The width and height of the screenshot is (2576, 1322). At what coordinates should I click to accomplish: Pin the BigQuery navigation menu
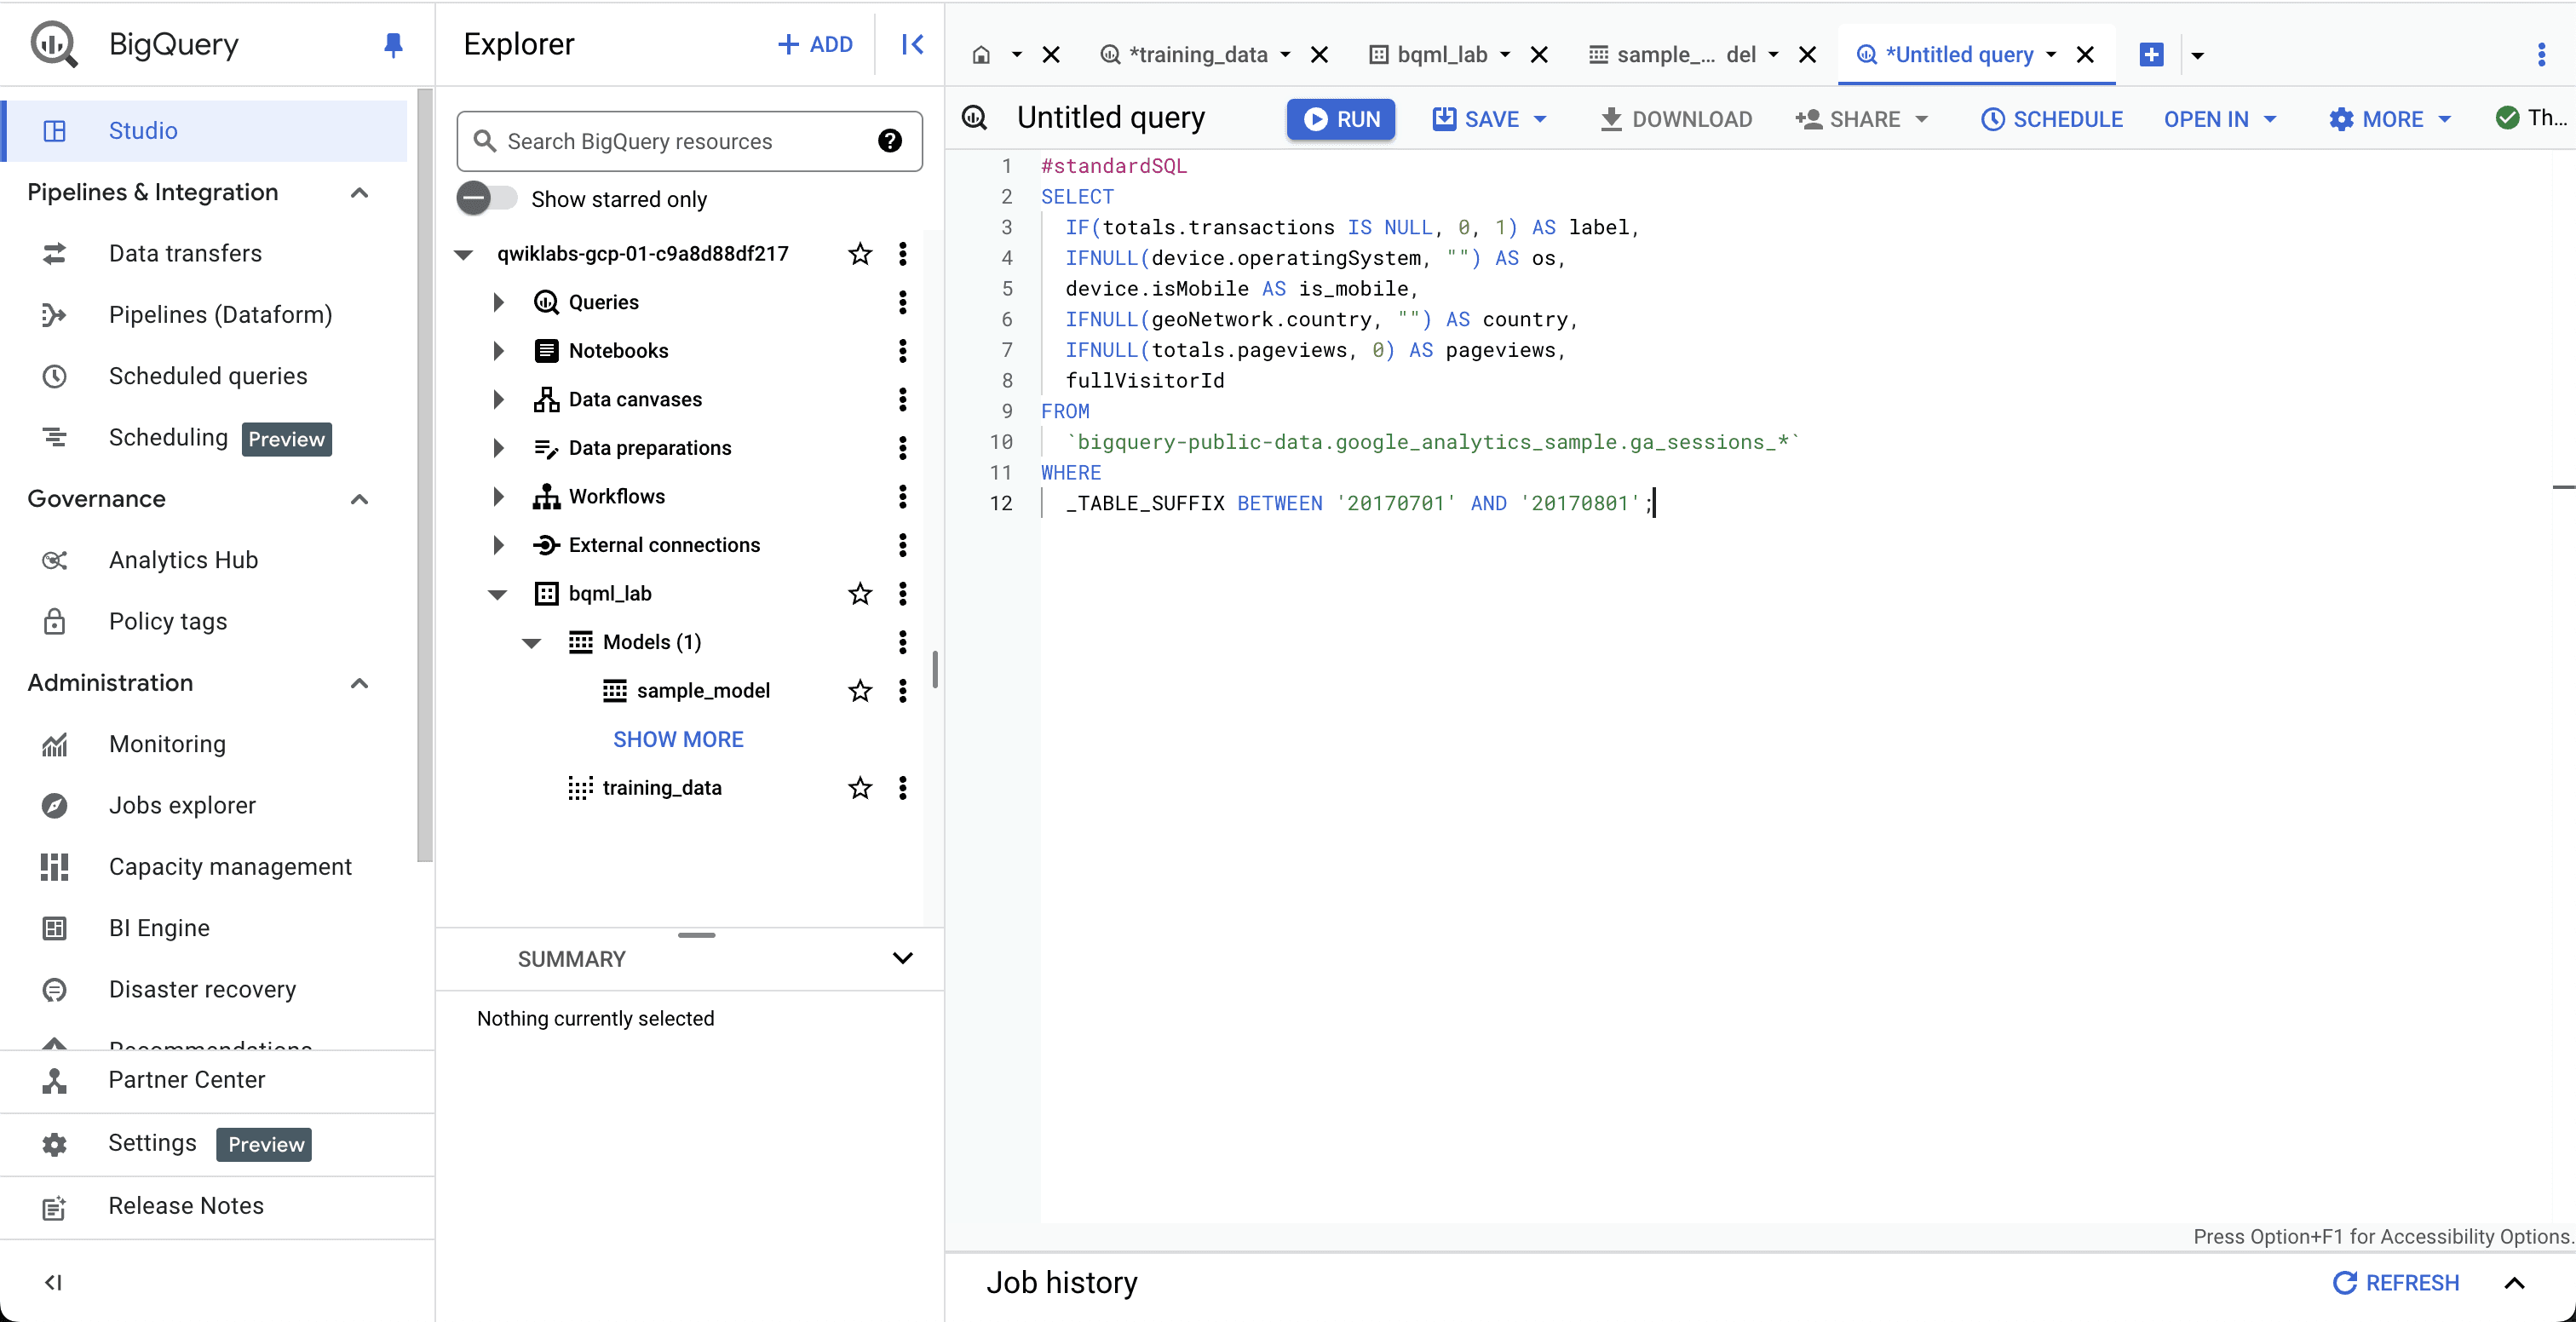[x=393, y=44]
